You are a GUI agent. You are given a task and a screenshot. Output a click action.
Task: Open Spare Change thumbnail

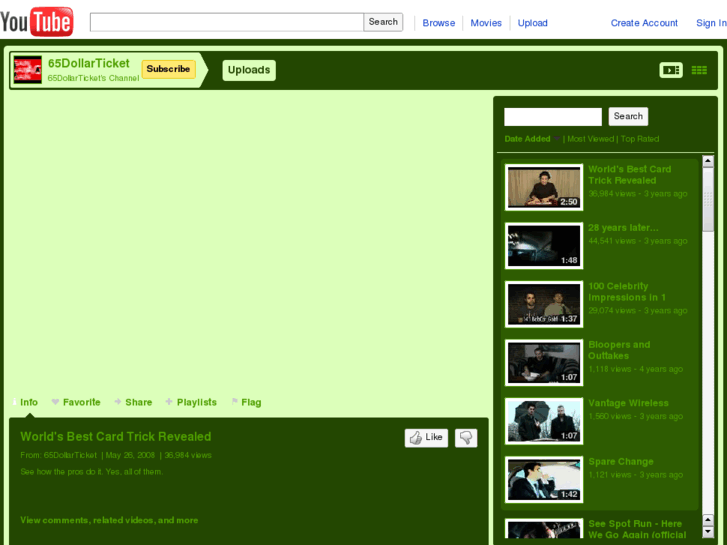pos(544,479)
